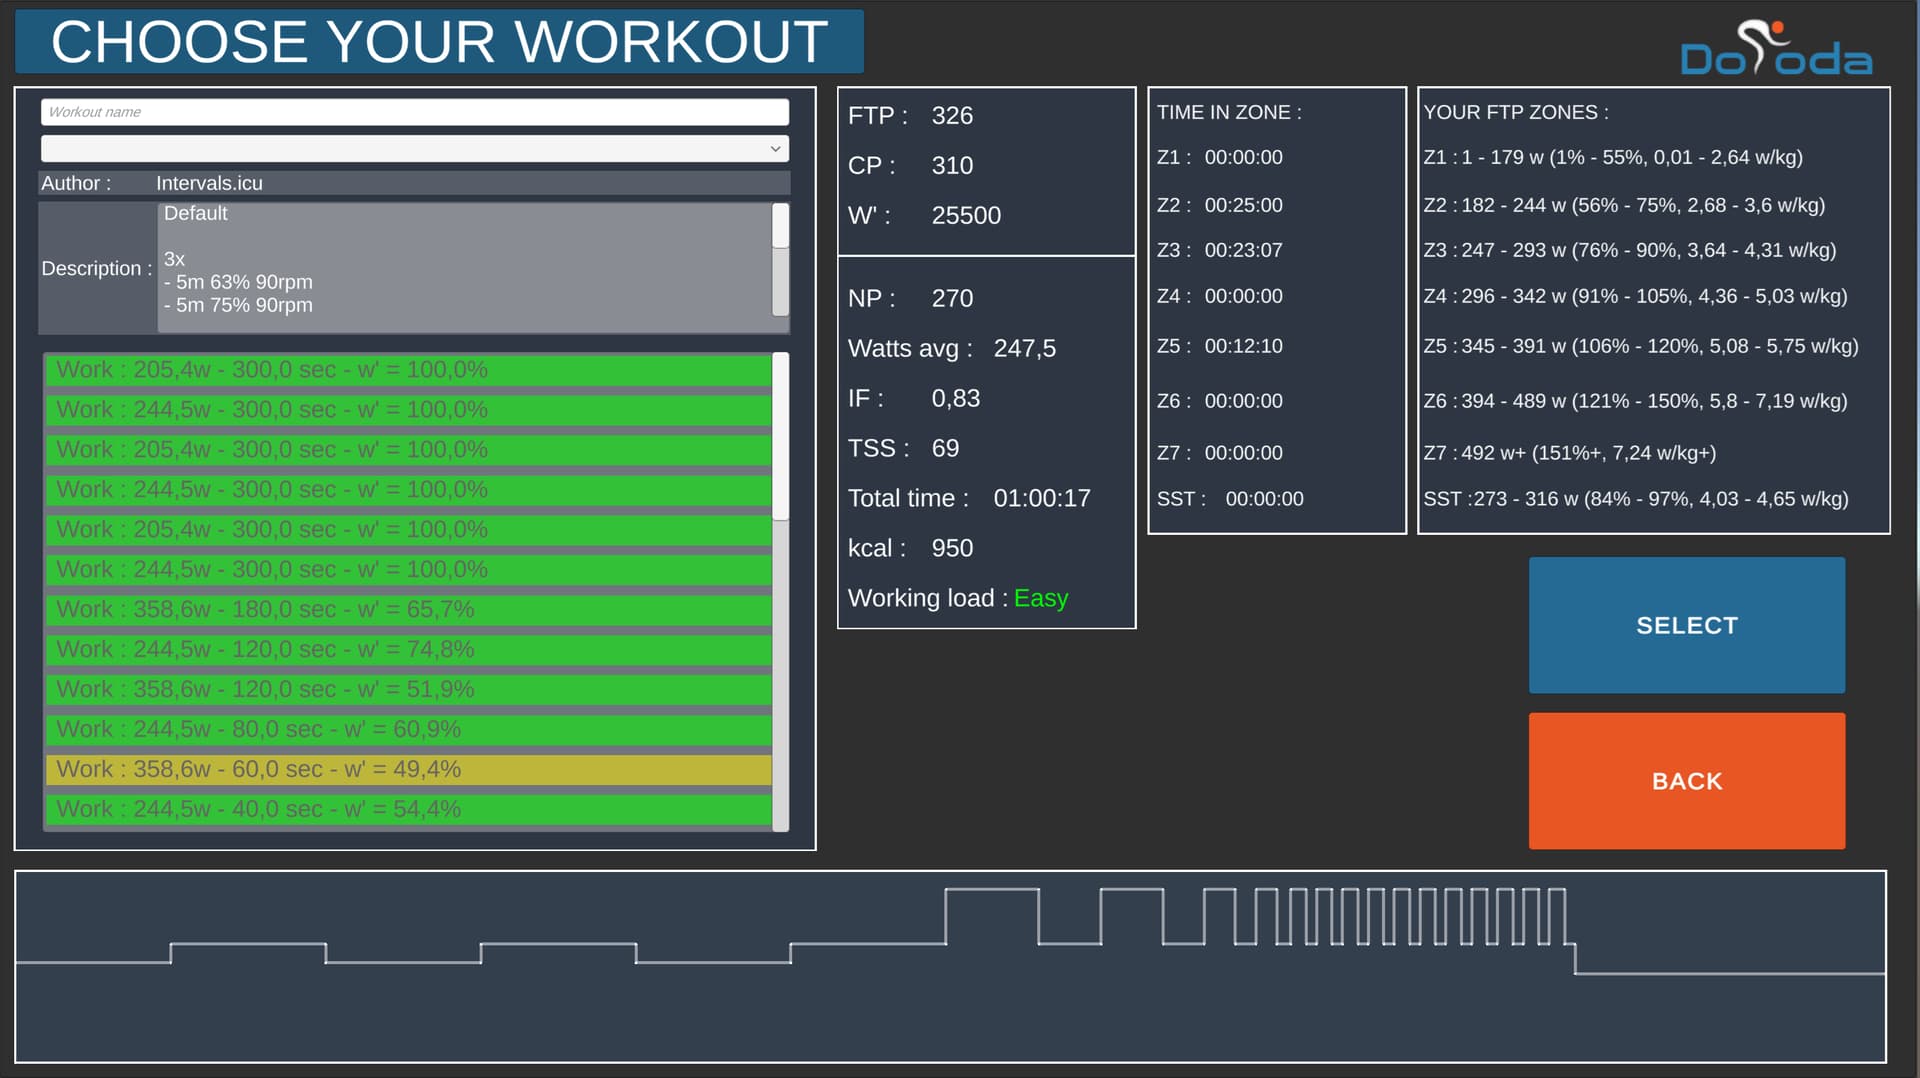Click the FTP value 326
This screenshot has height=1078, width=1920.
951,116
